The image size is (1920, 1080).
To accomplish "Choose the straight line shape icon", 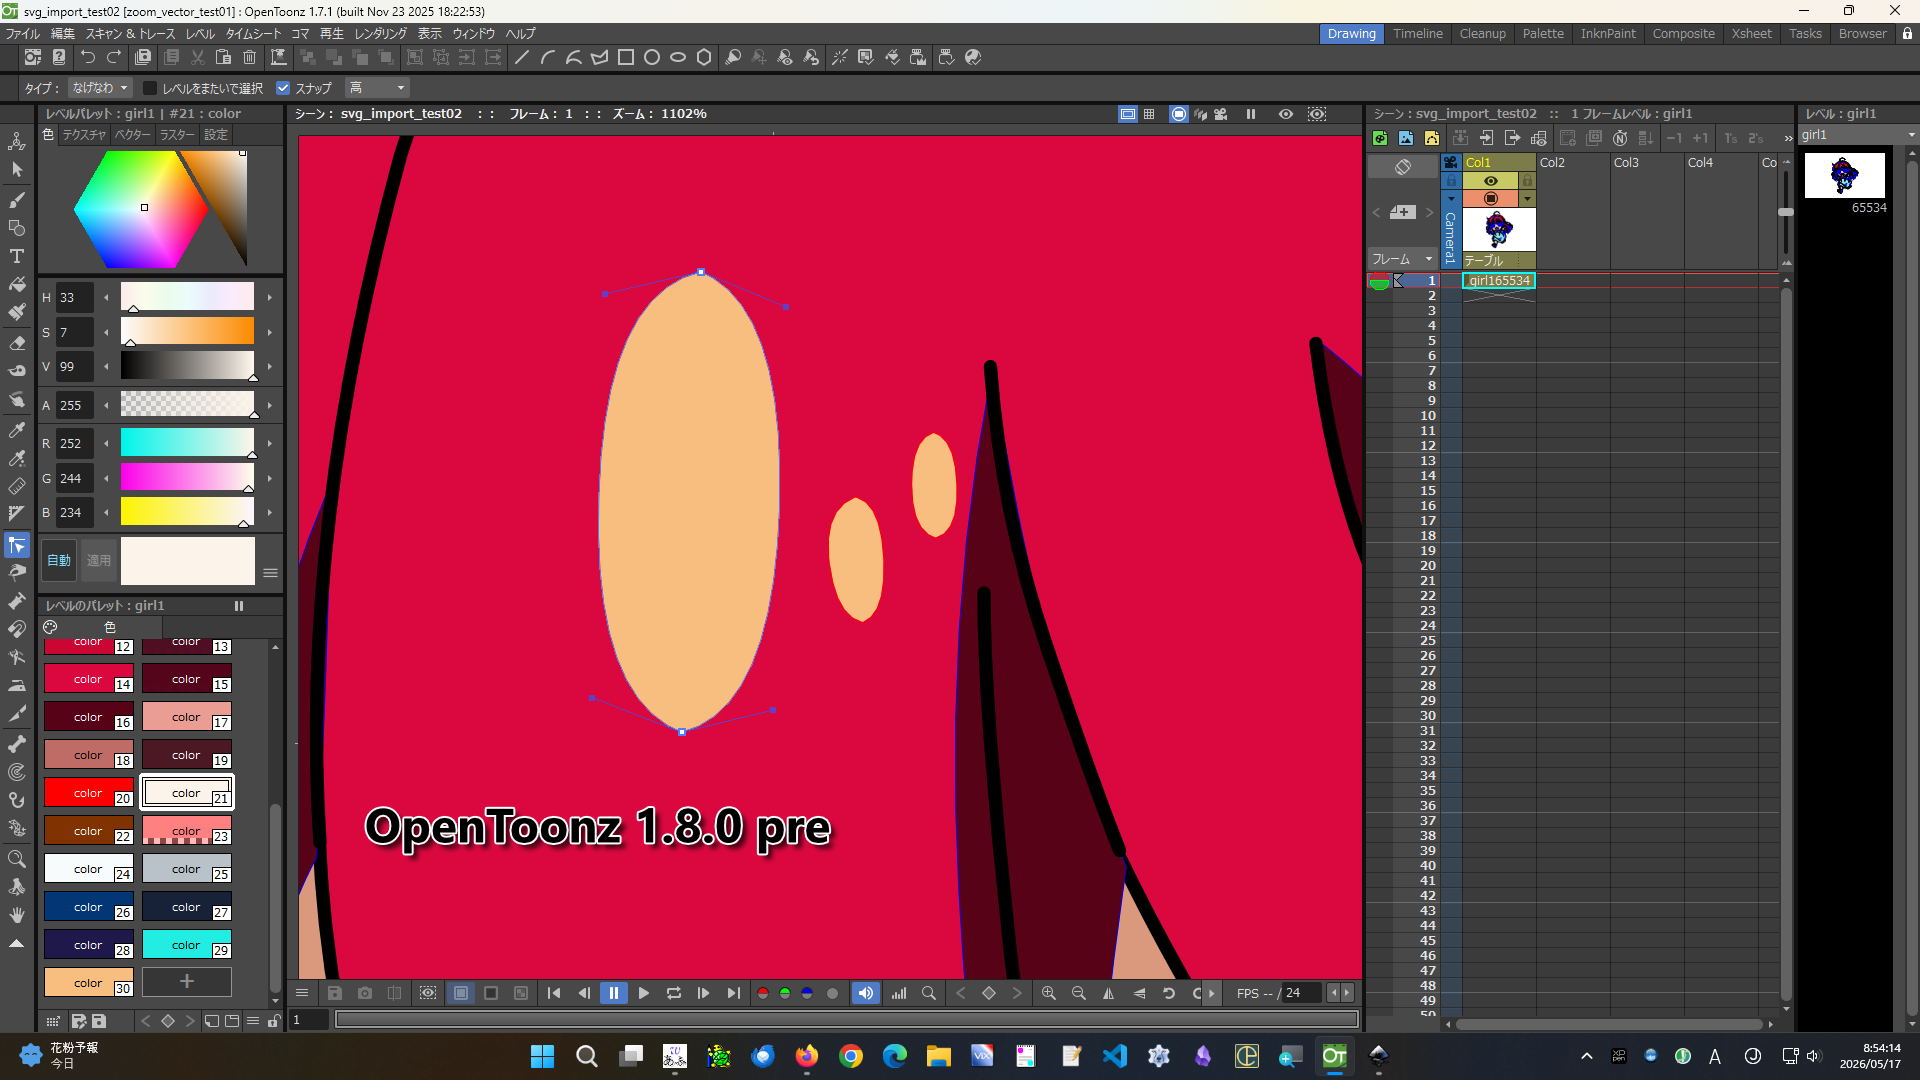I will (x=522, y=57).
